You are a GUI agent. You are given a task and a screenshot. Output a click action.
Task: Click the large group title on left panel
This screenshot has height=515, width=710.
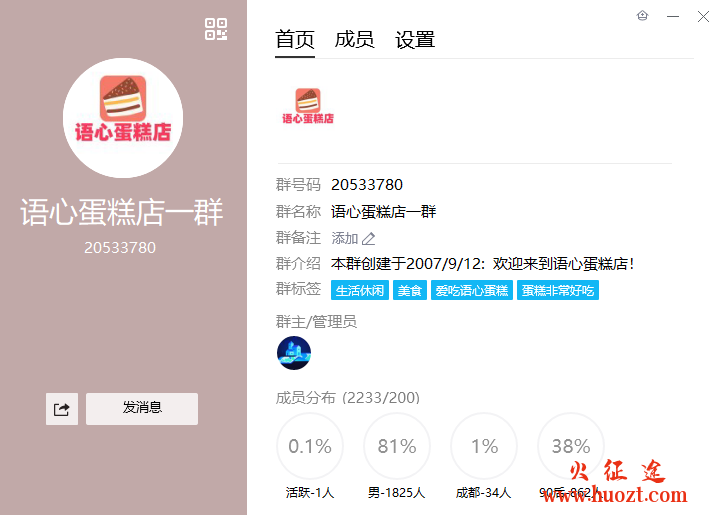point(122,212)
